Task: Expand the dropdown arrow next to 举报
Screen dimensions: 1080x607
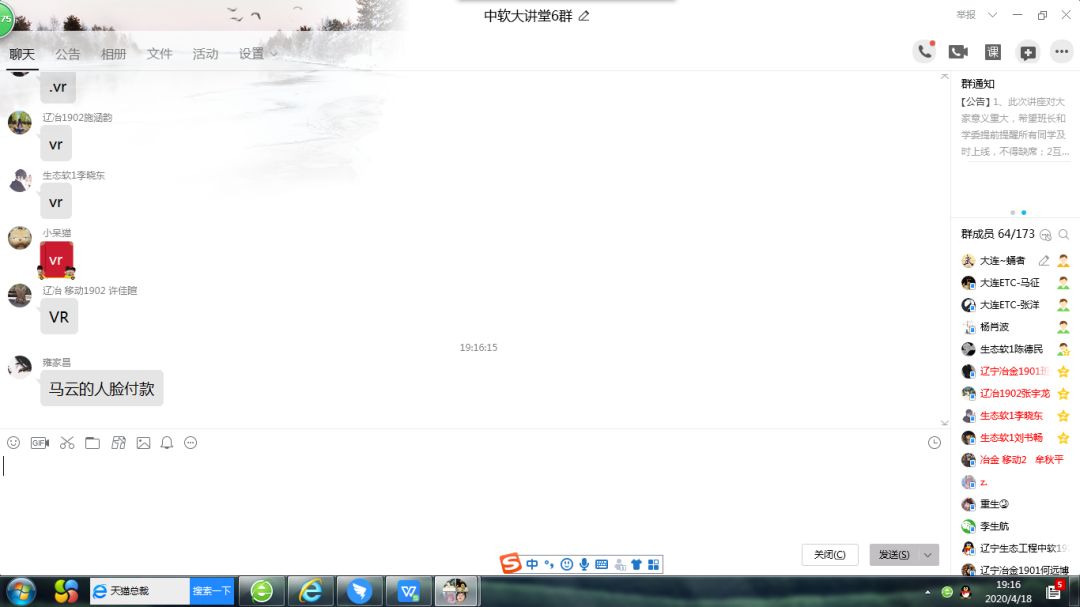Action: [992, 15]
